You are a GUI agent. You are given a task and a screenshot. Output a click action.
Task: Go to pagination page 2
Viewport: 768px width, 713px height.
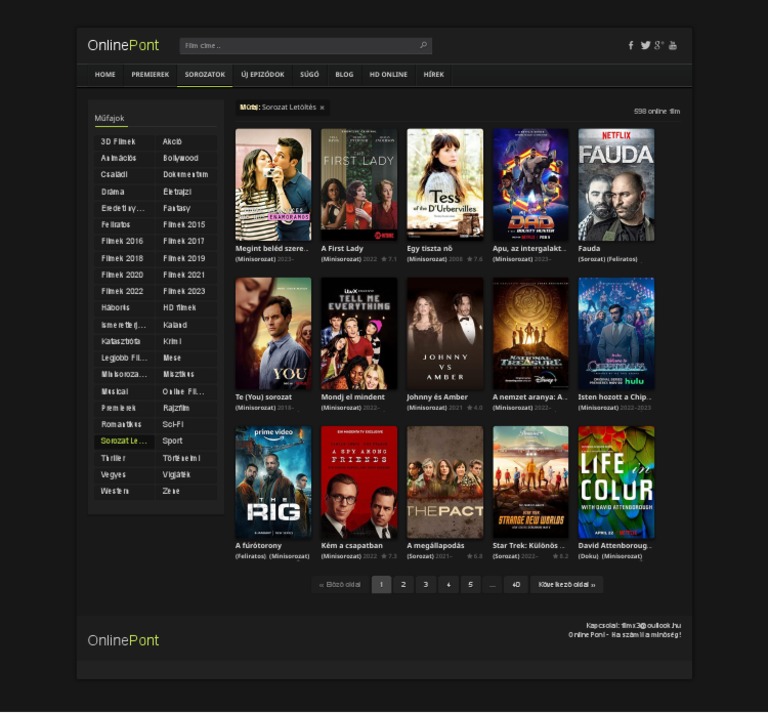404,585
